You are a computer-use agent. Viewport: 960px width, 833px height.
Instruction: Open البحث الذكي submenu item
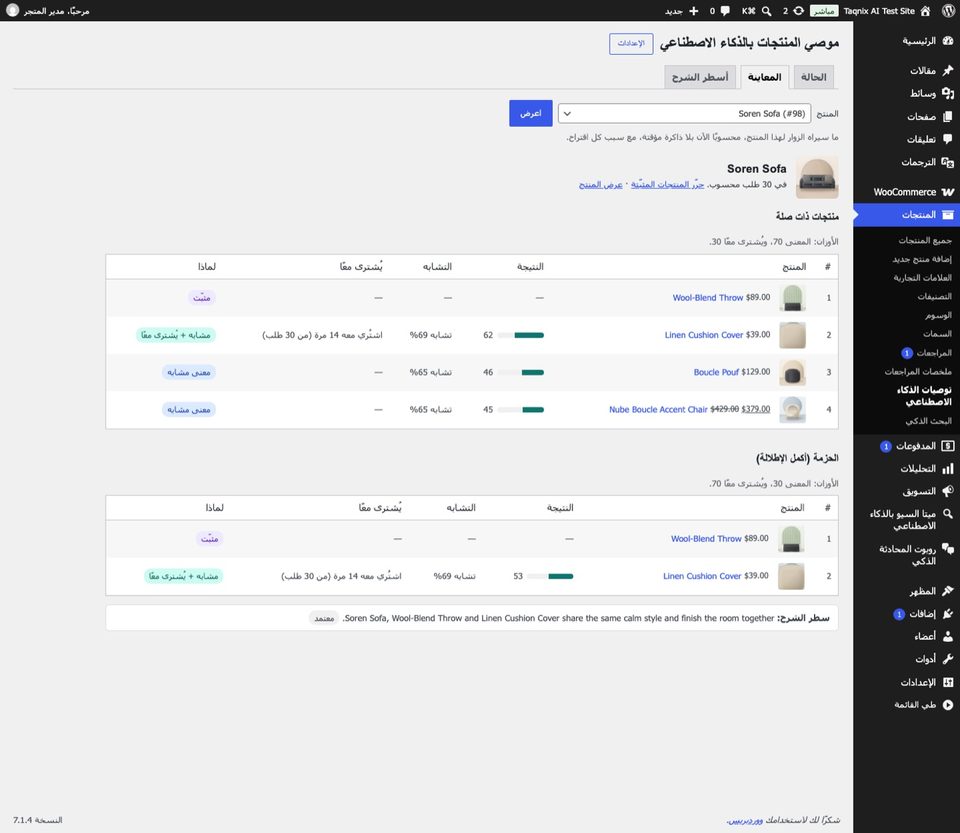click(x=929, y=421)
